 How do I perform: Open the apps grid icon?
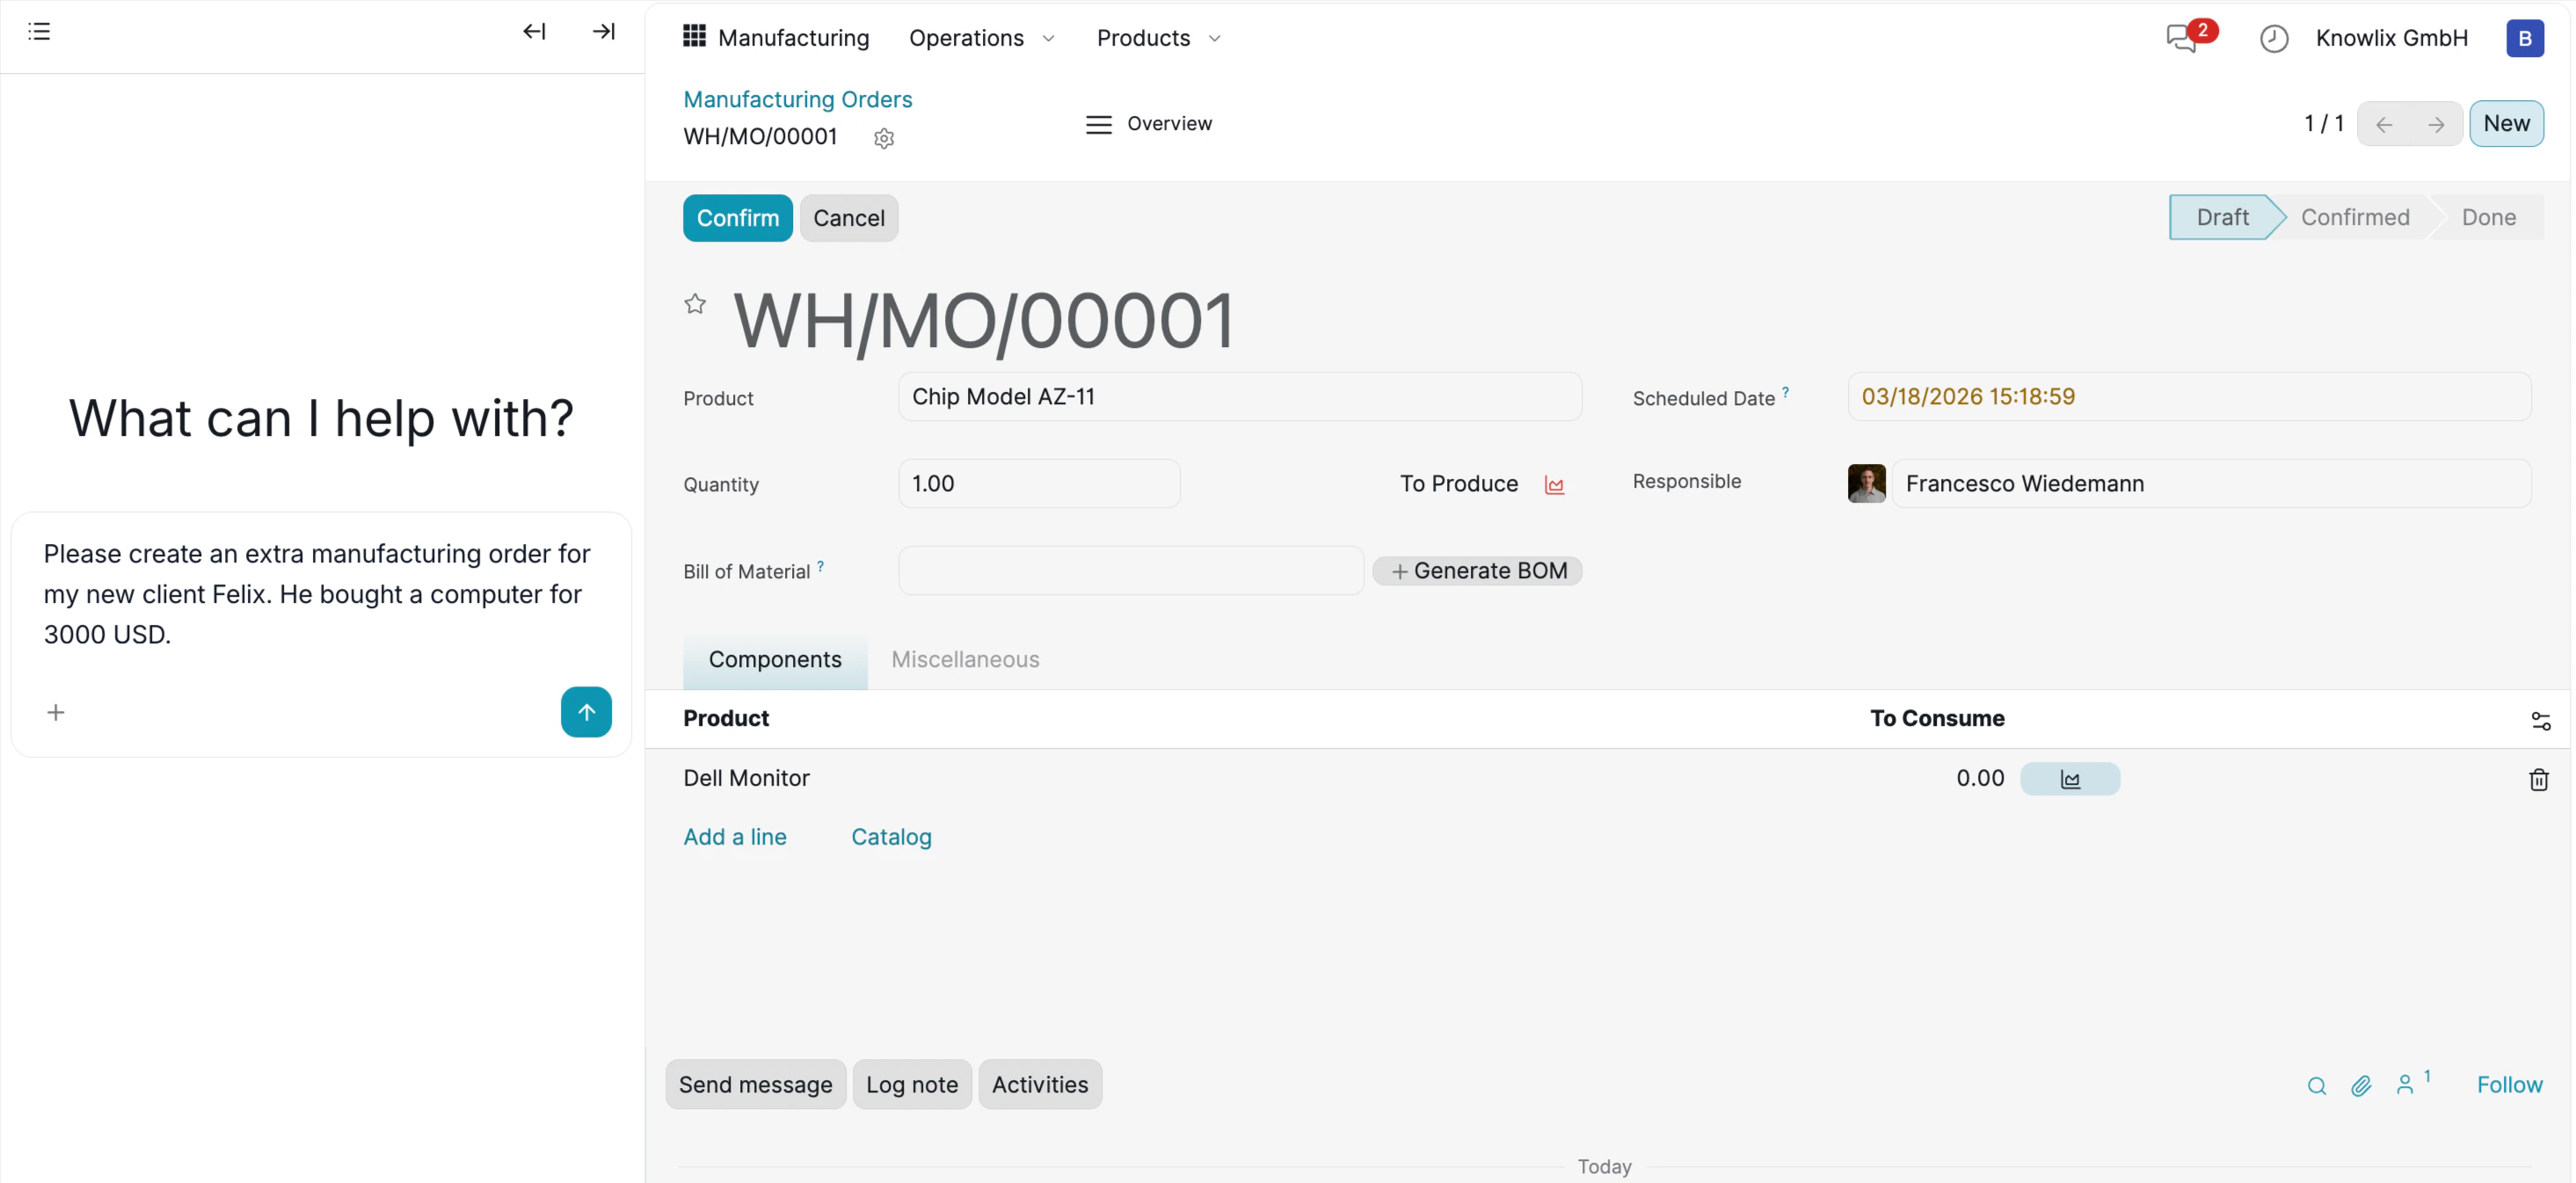(694, 37)
